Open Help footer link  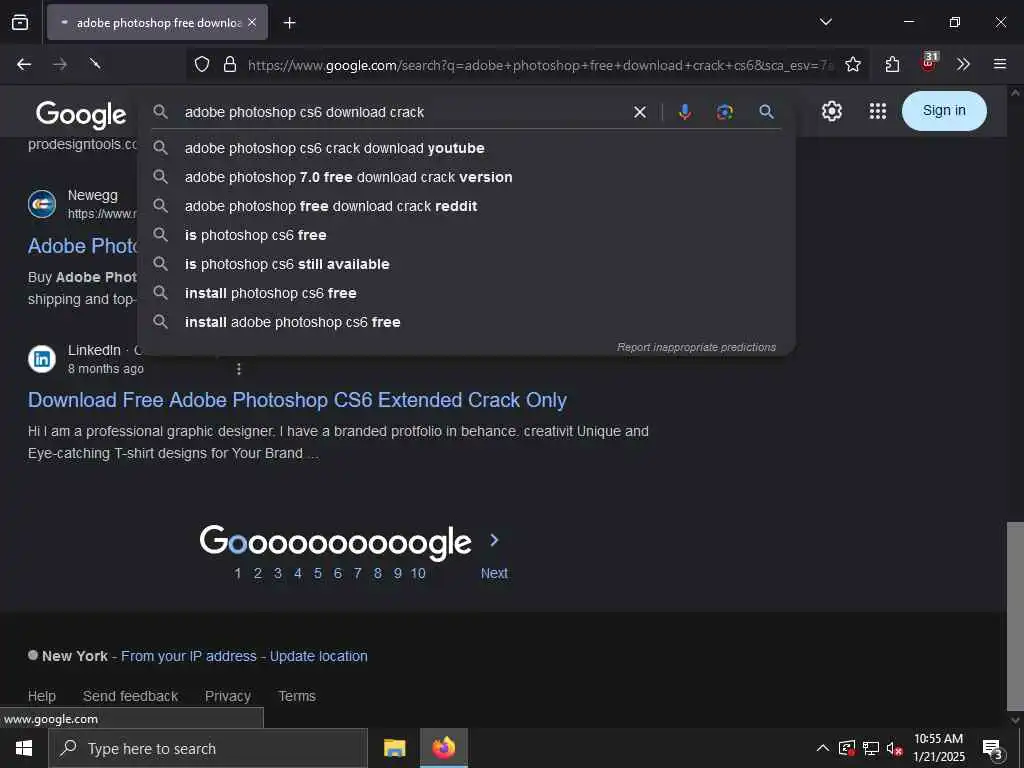(42, 696)
